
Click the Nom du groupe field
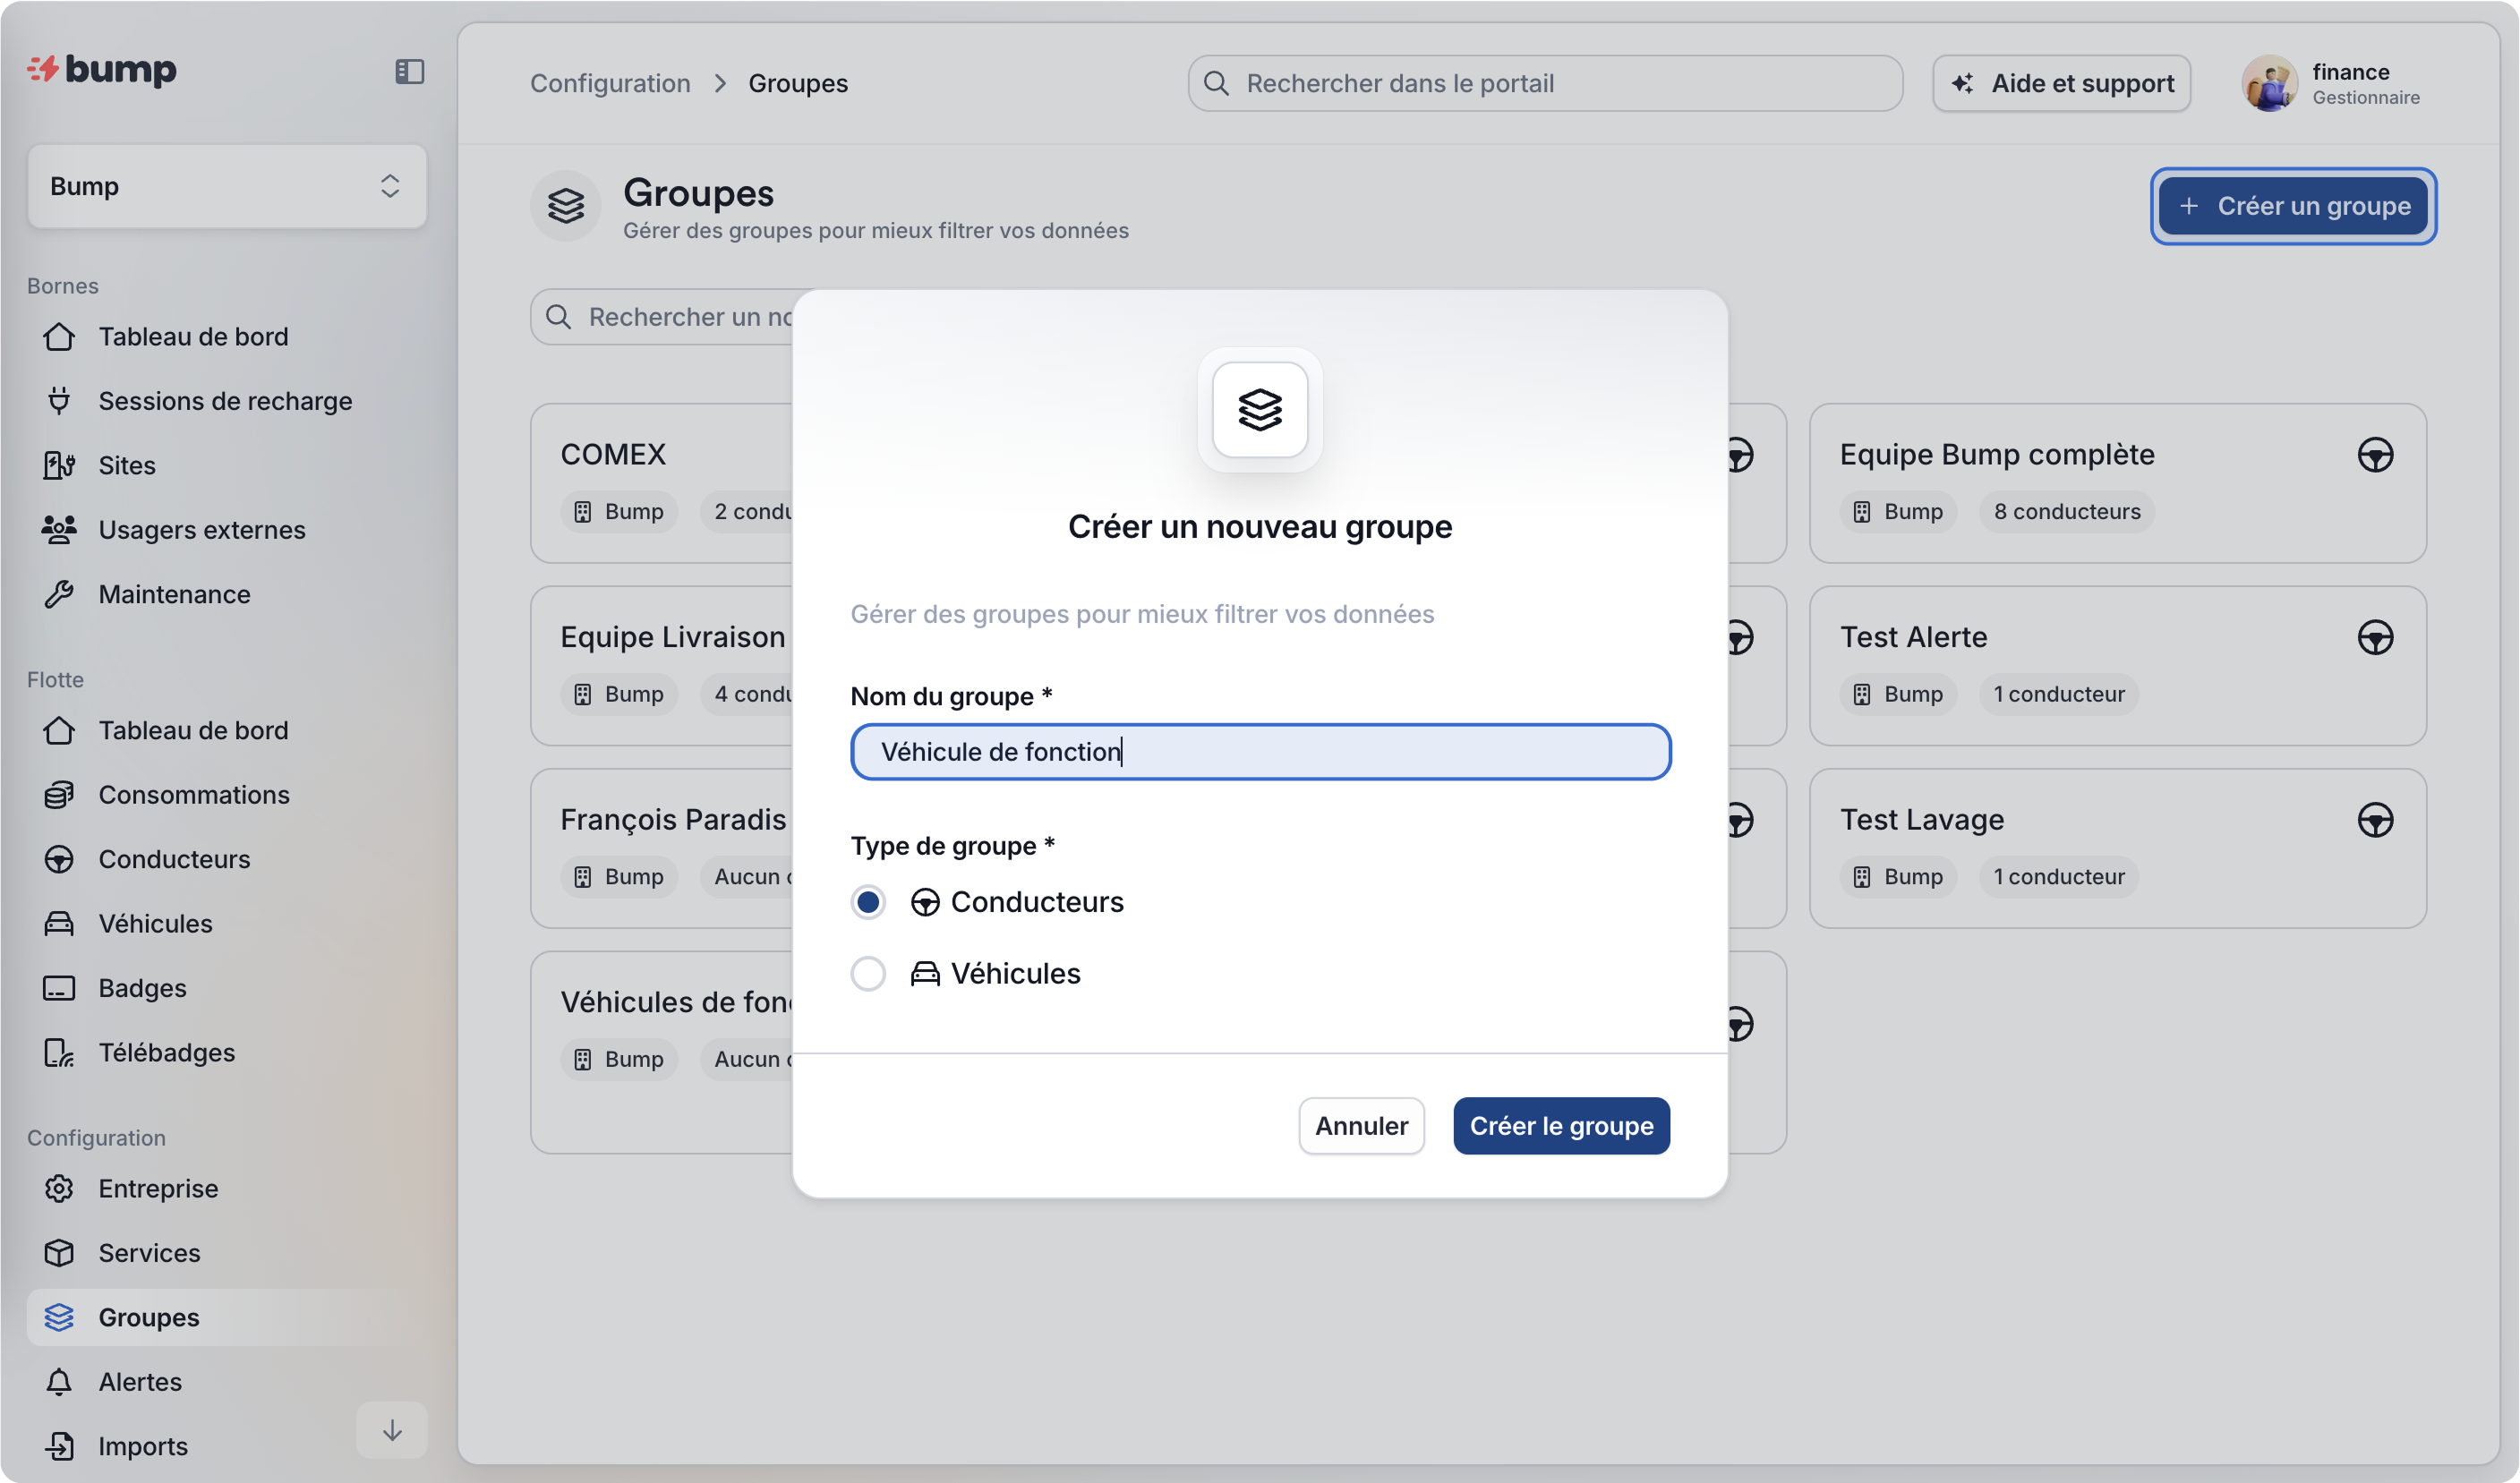point(1259,751)
